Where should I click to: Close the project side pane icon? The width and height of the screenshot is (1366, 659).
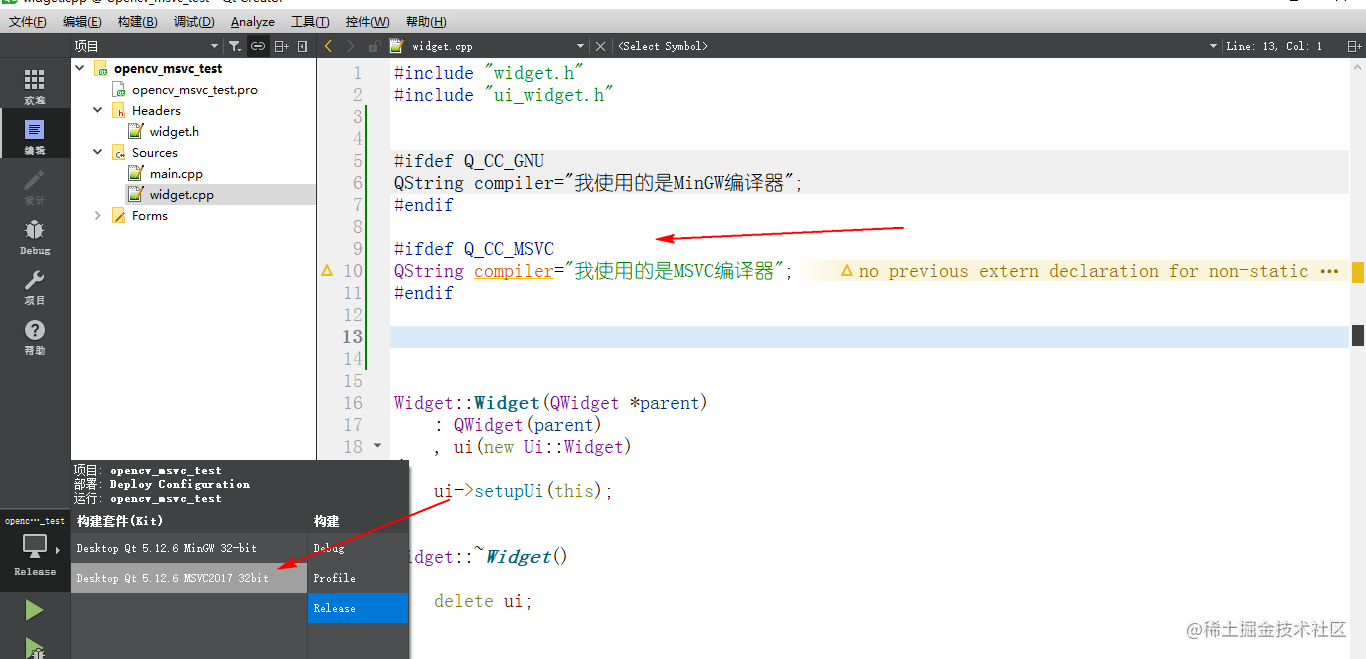[x=304, y=46]
